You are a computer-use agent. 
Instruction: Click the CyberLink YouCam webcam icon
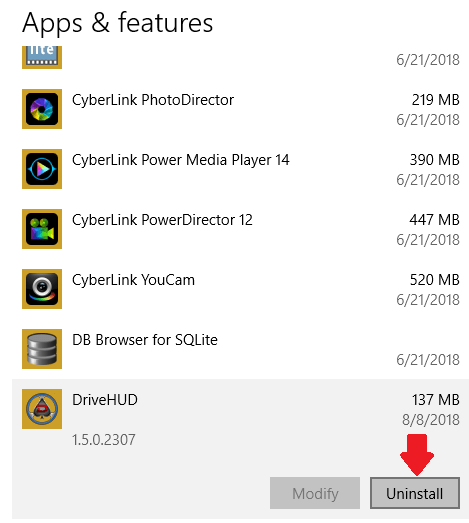pyautogui.click(x=42, y=289)
